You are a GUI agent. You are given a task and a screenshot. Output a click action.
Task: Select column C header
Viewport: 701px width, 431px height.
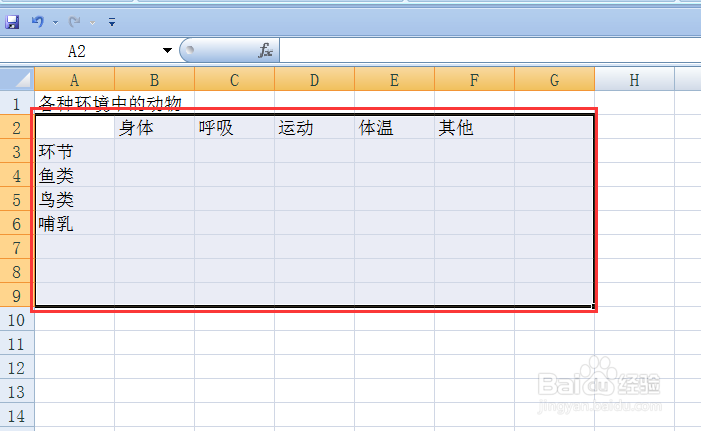point(235,80)
